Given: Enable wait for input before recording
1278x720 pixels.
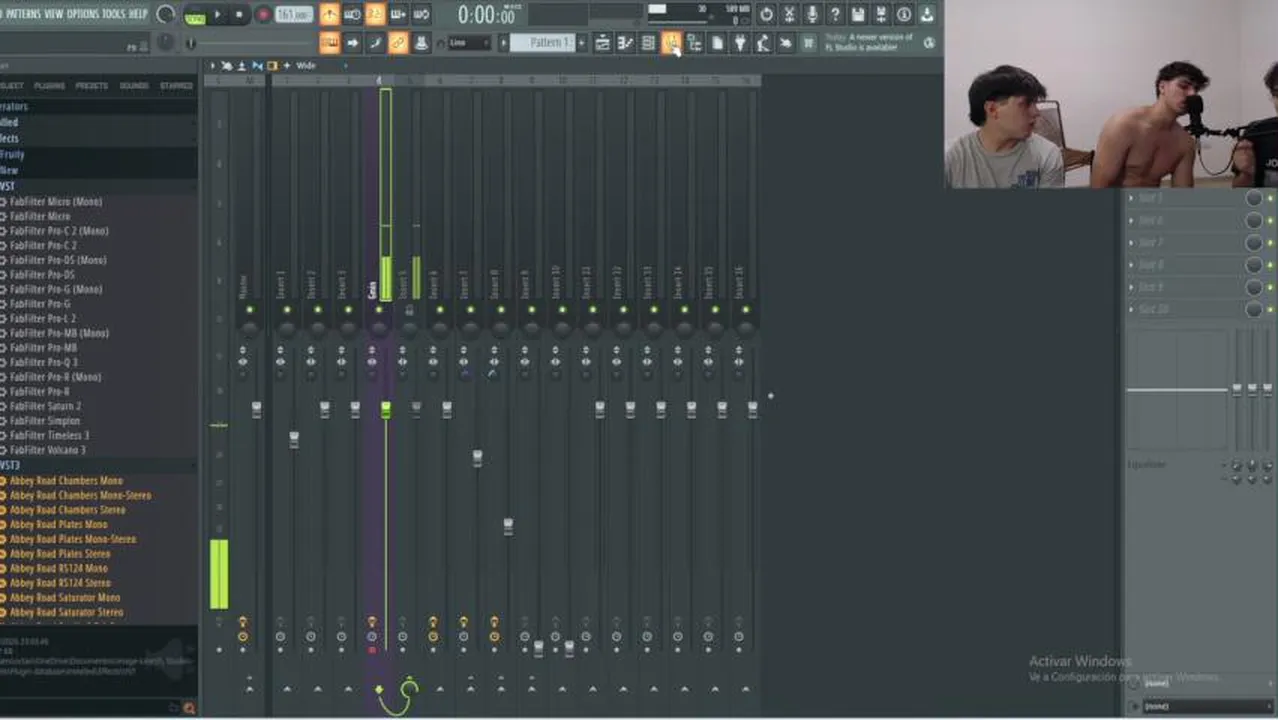Looking at the screenshot, I should (352, 14).
